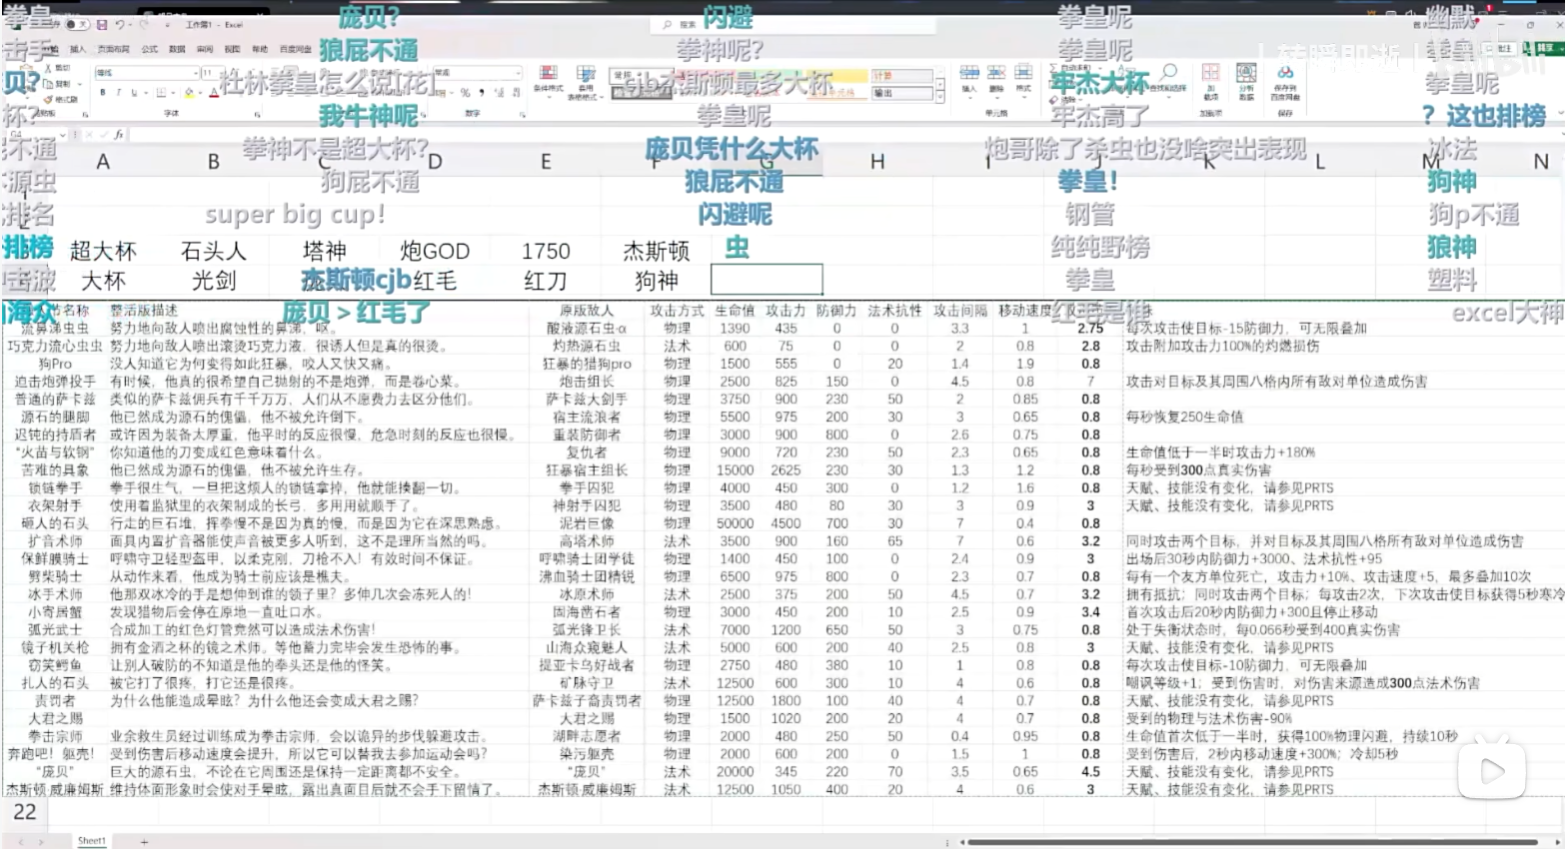
Task: Save the workbook from quick access toolbar
Action: [x=101, y=24]
